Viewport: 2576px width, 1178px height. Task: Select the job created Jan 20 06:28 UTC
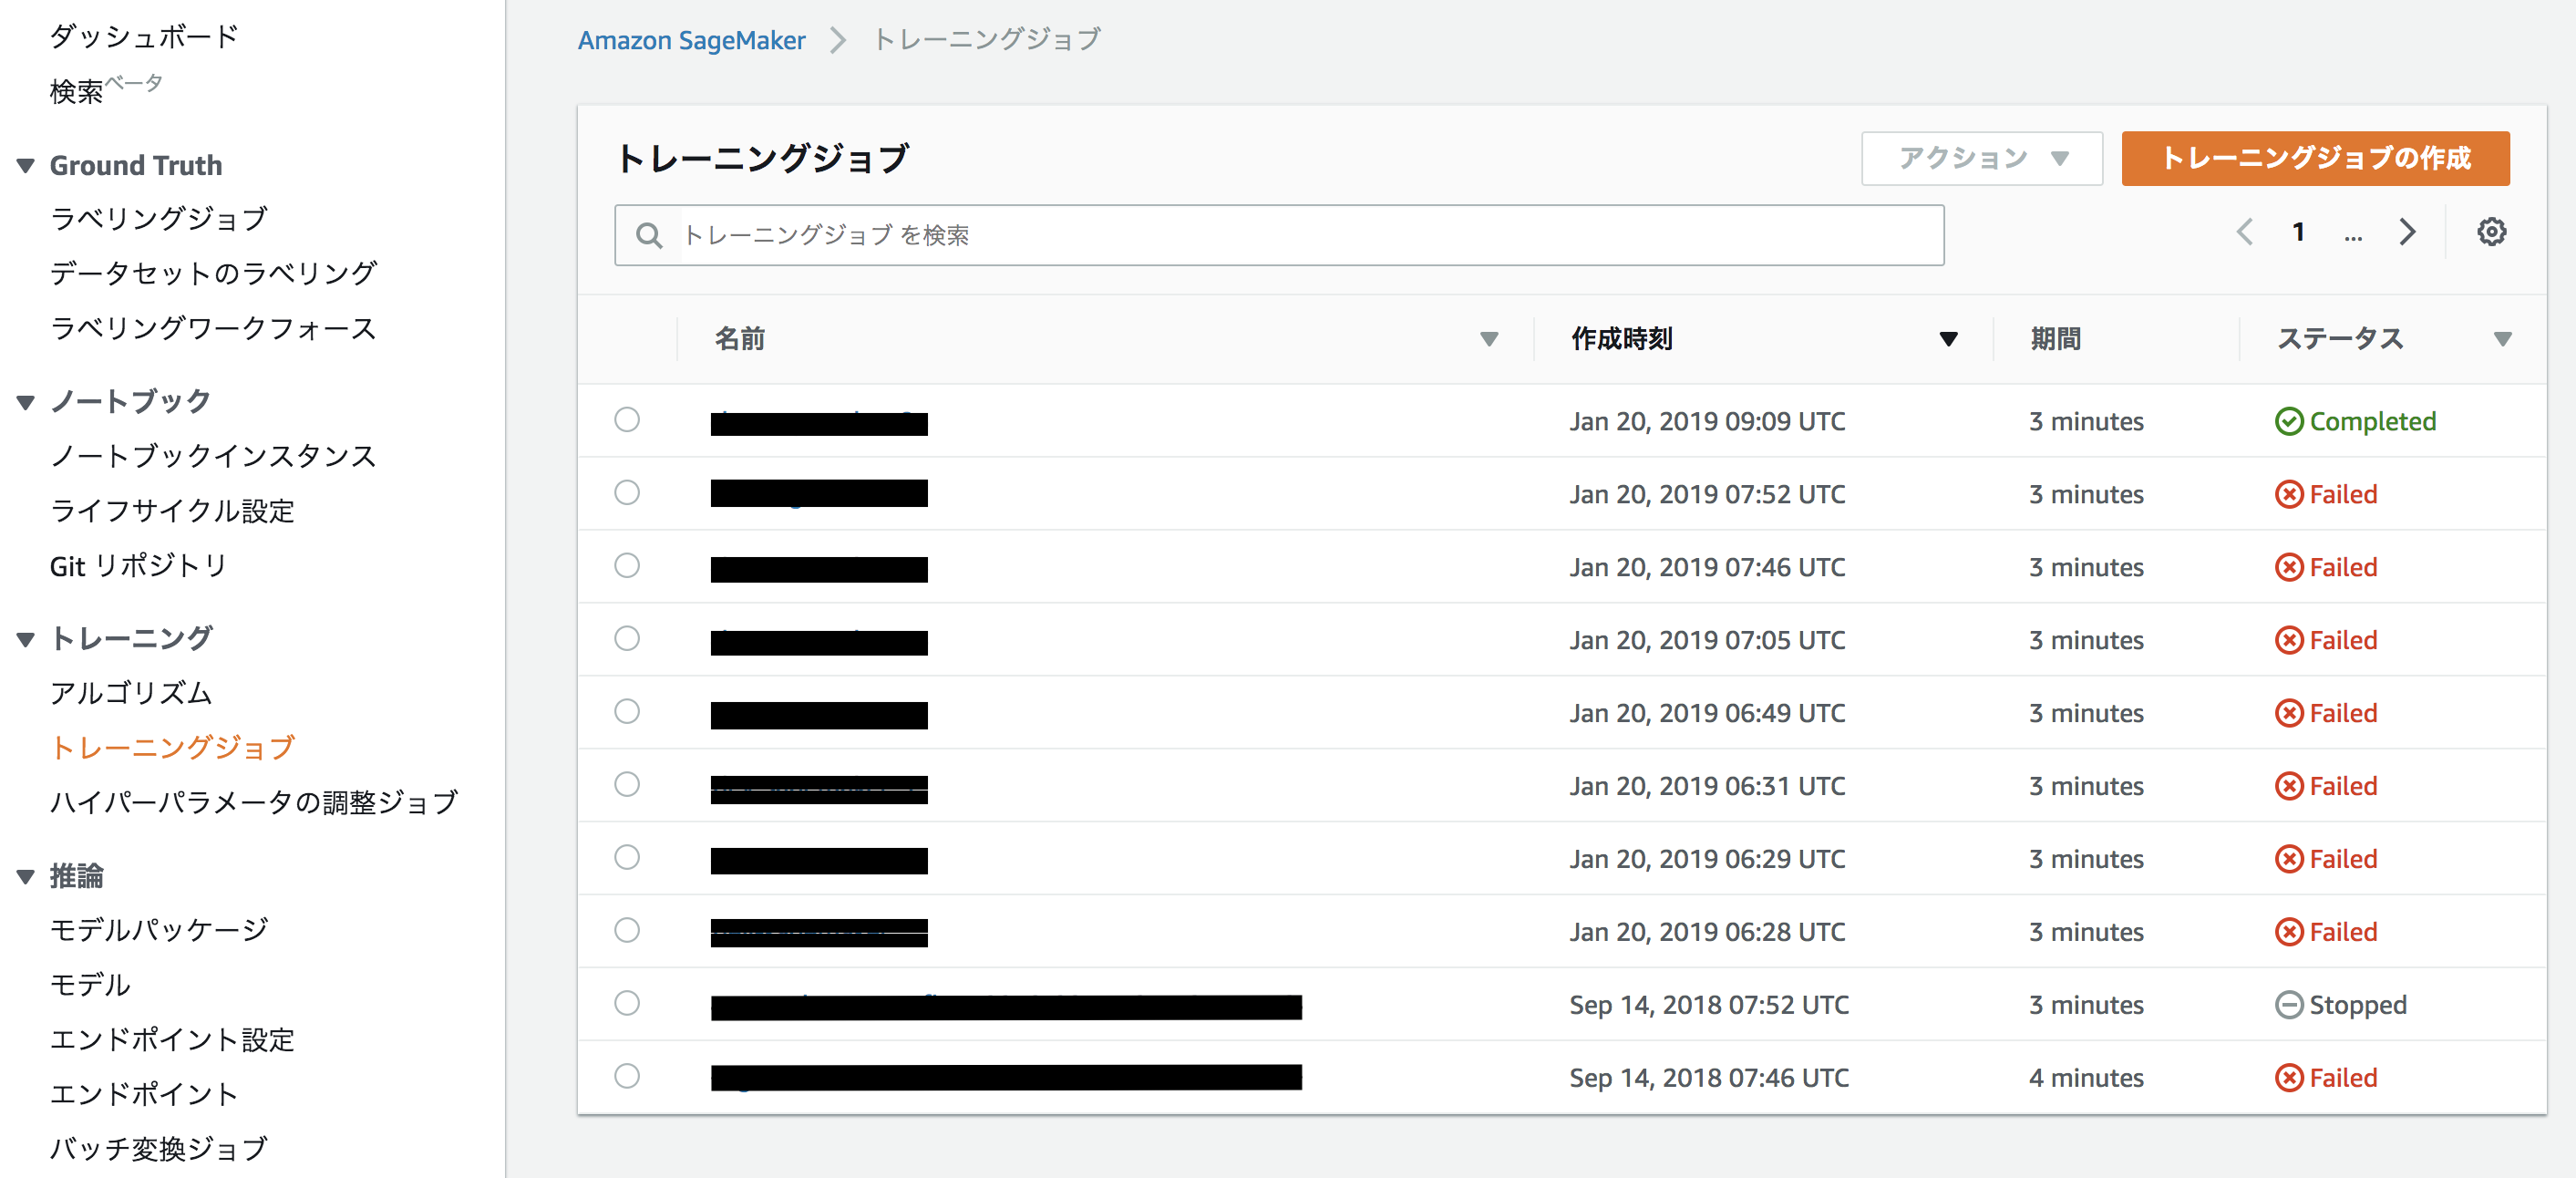pos(627,930)
